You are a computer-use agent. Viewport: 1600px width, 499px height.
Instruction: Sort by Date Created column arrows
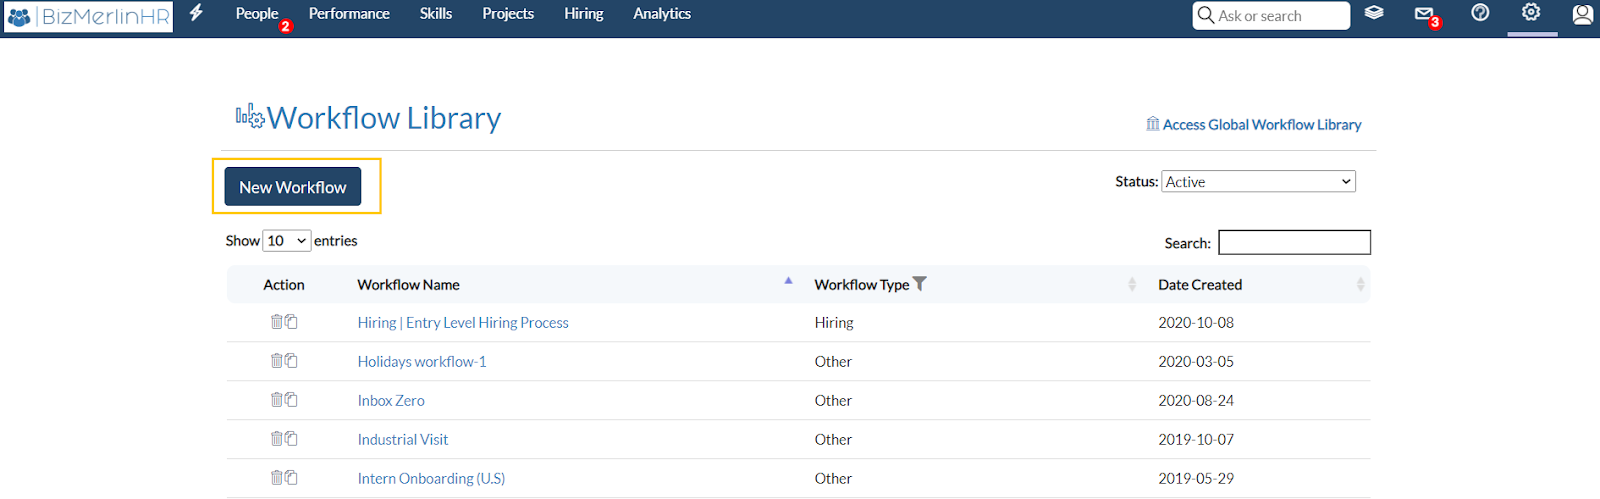click(1360, 285)
